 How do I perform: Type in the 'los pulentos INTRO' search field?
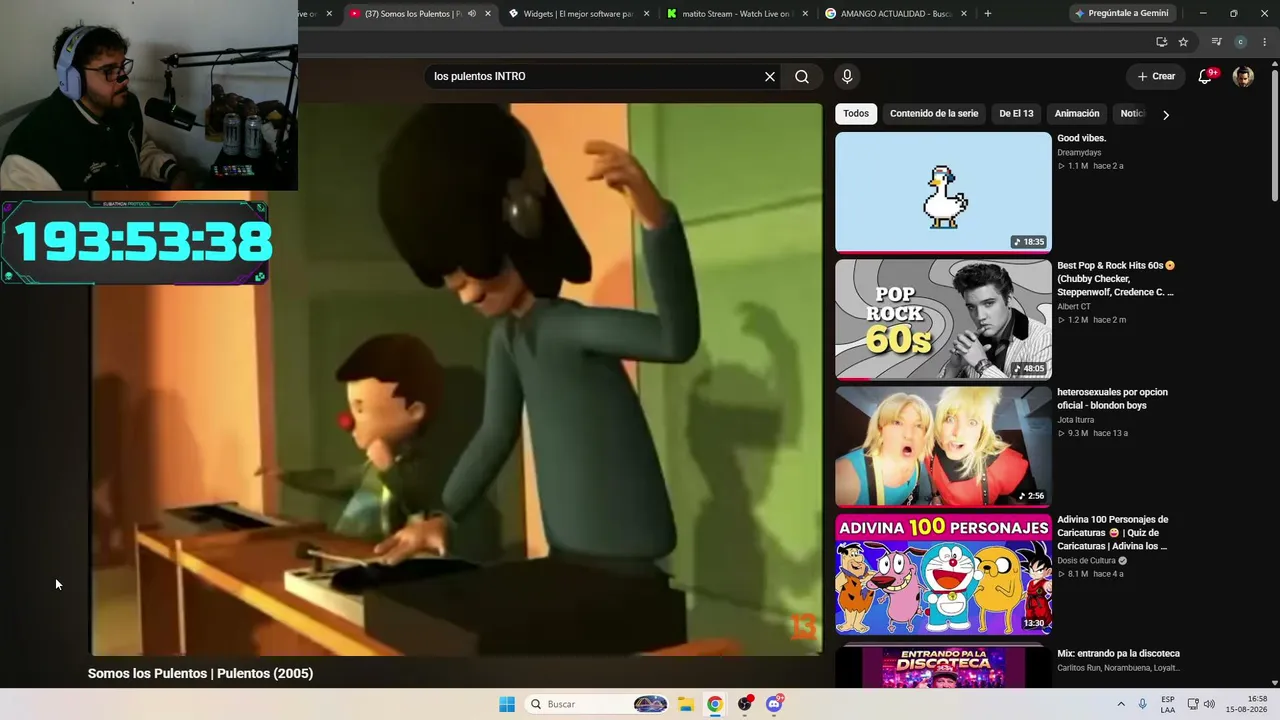pos(595,76)
